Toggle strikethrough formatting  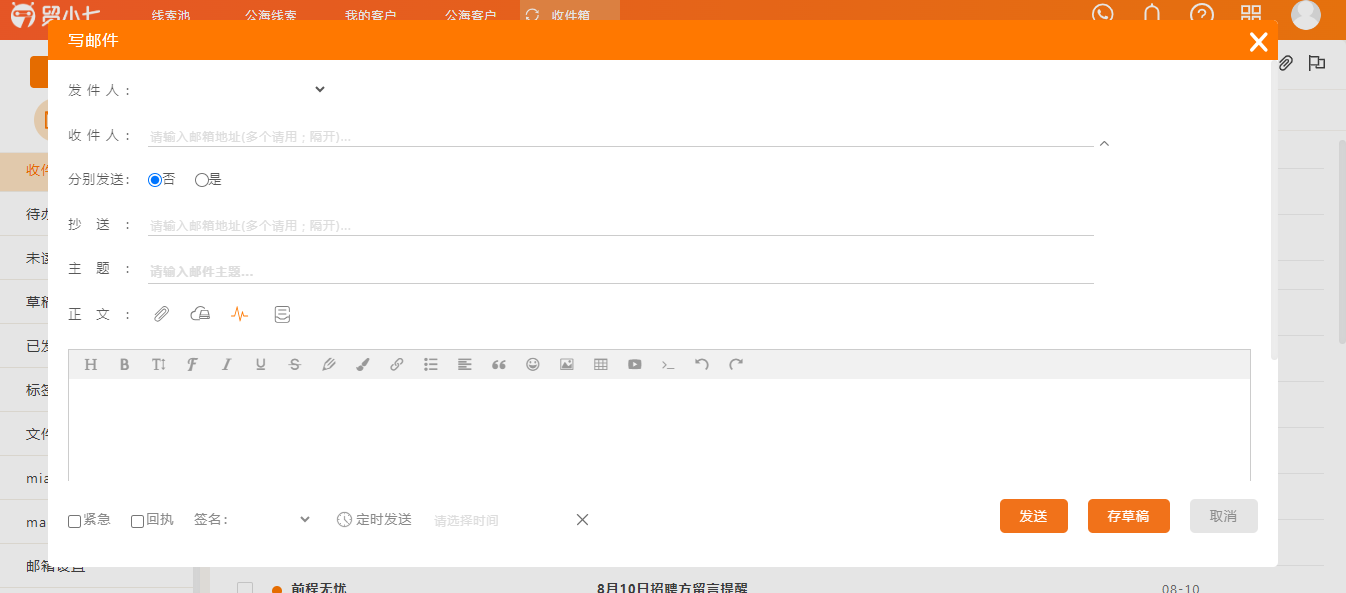(295, 365)
